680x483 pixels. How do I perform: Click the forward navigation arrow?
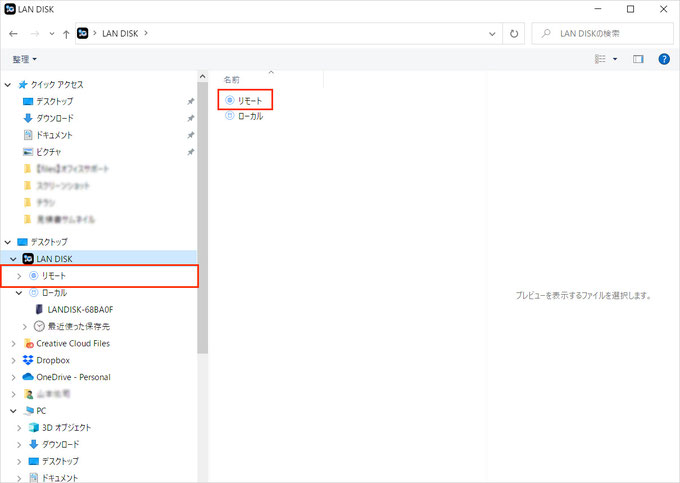(x=35, y=34)
